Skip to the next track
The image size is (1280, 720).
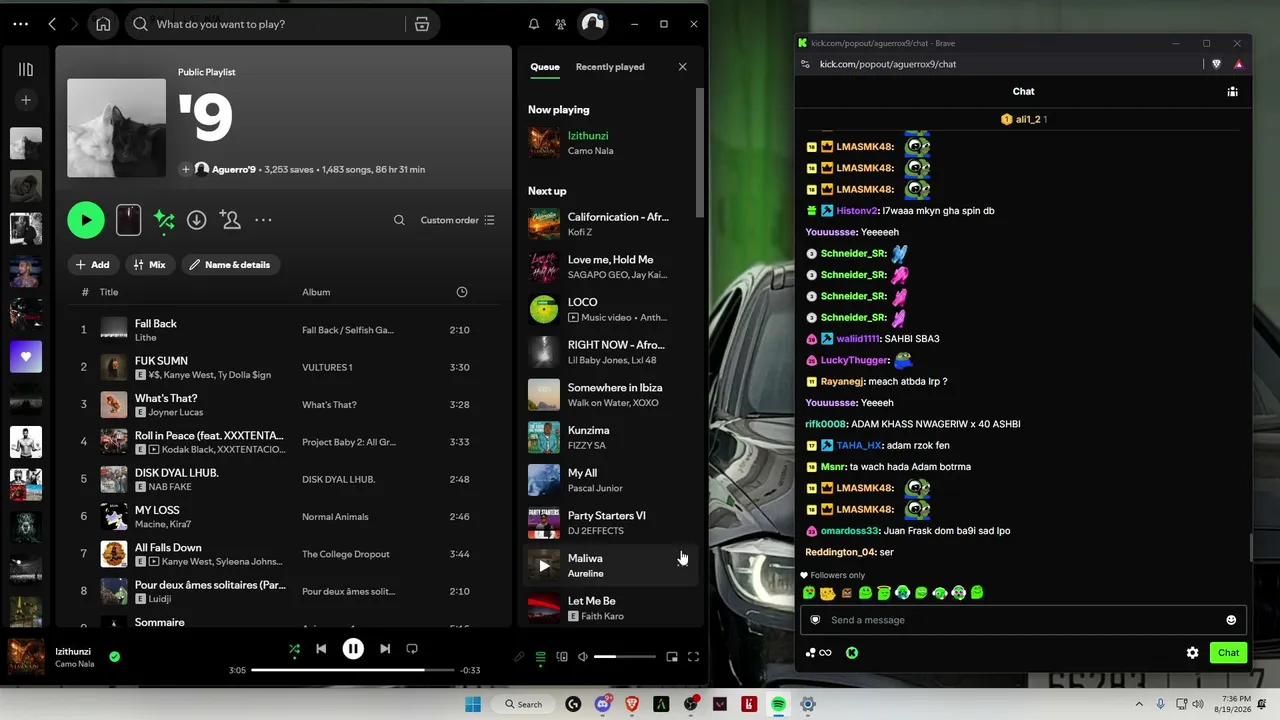pyautogui.click(x=385, y=649)
